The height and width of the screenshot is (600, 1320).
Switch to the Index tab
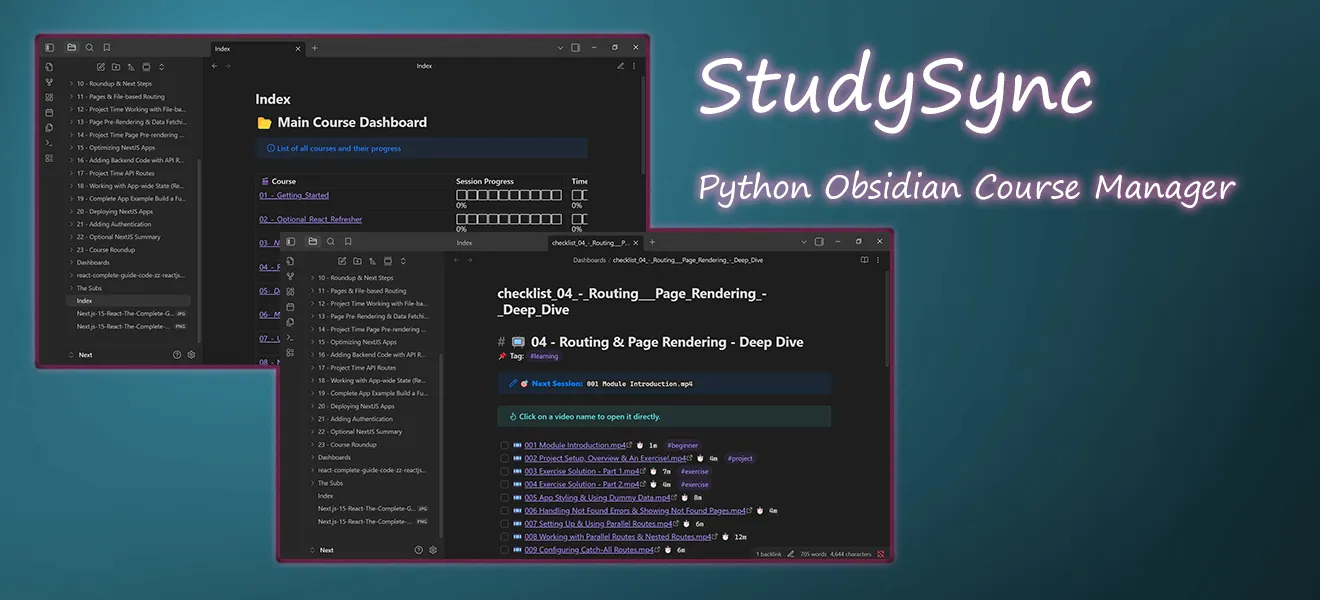[x=464, y=242]
